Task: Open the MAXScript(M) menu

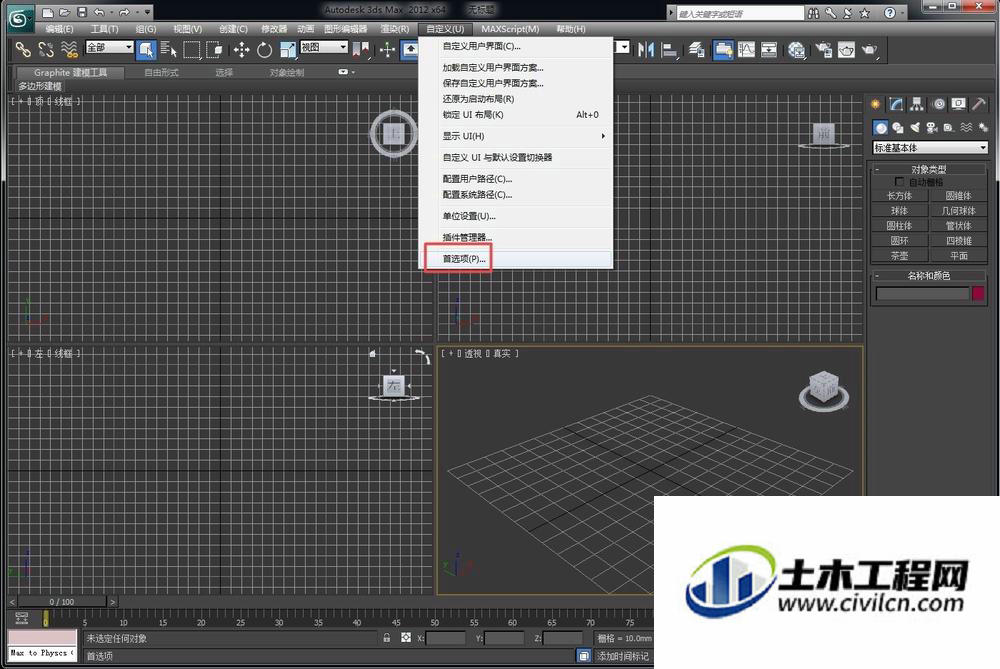Action: pos(510,29)
